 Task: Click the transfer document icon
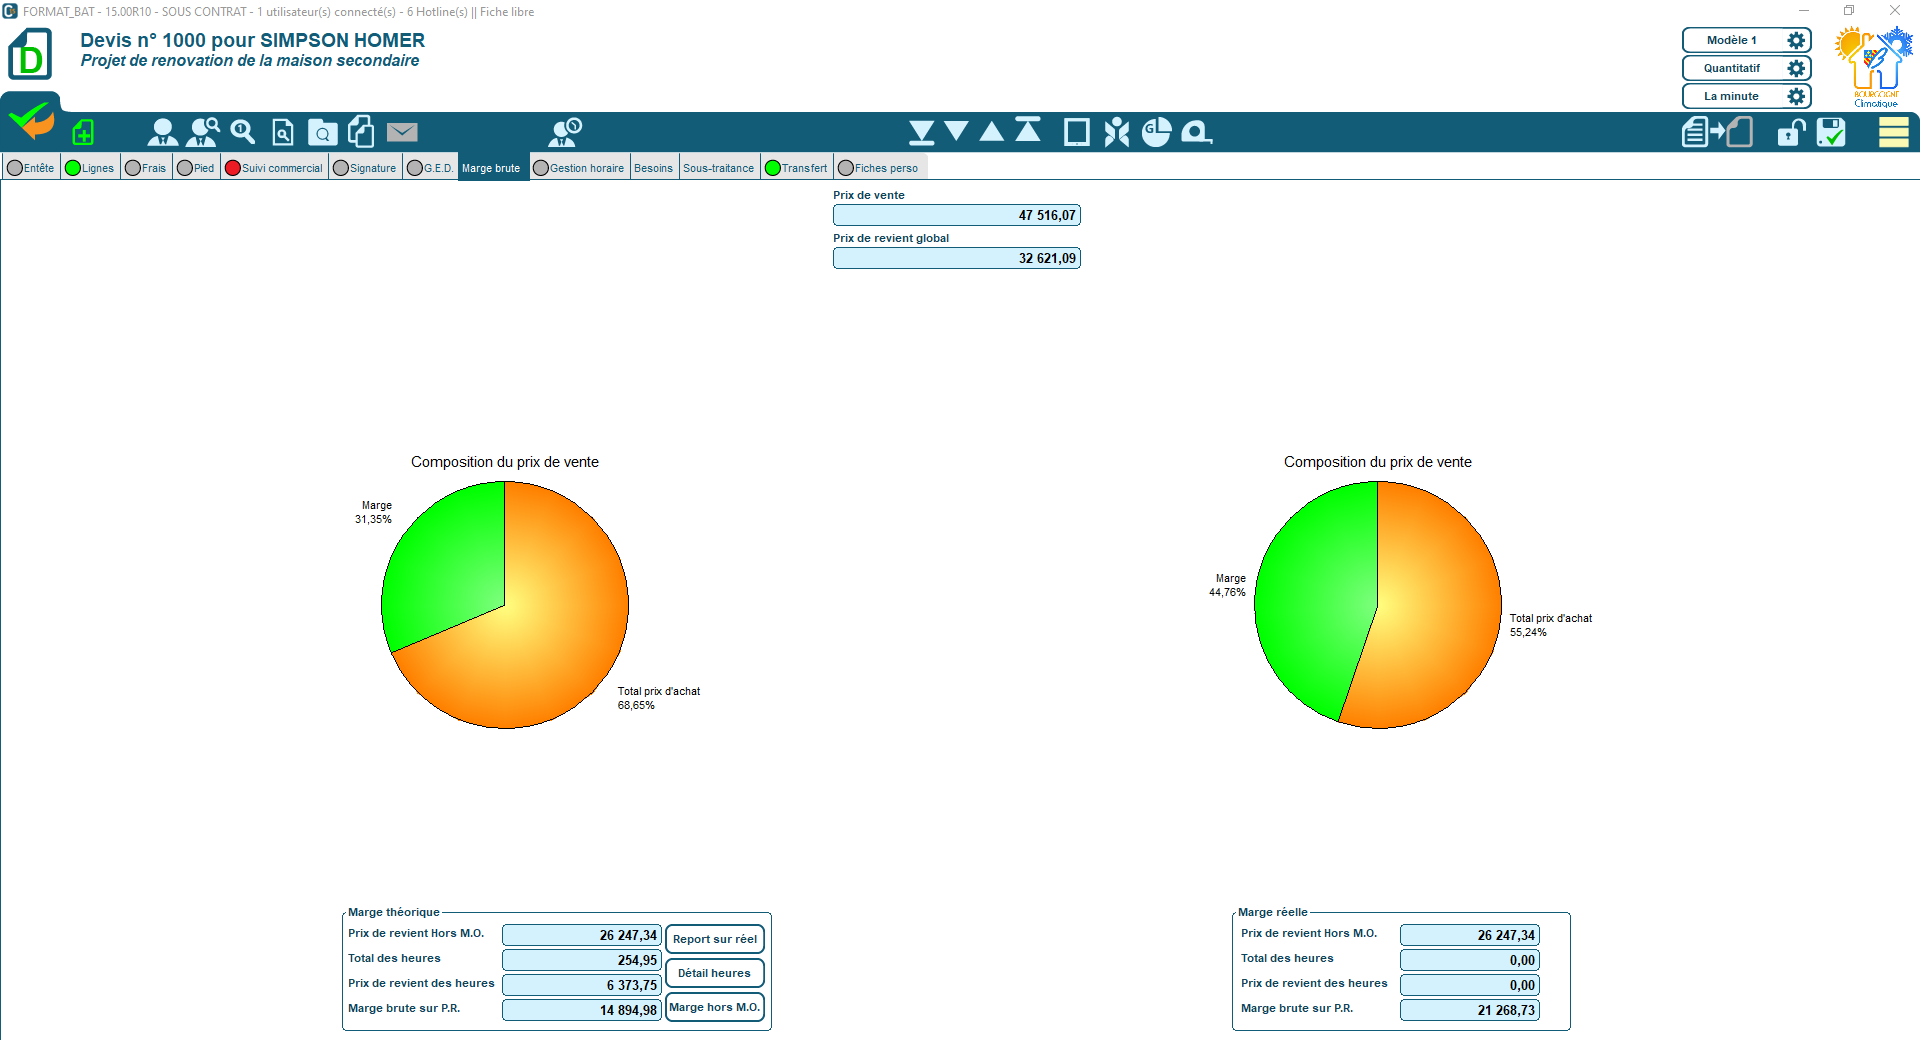click(x=1717, y=132)
